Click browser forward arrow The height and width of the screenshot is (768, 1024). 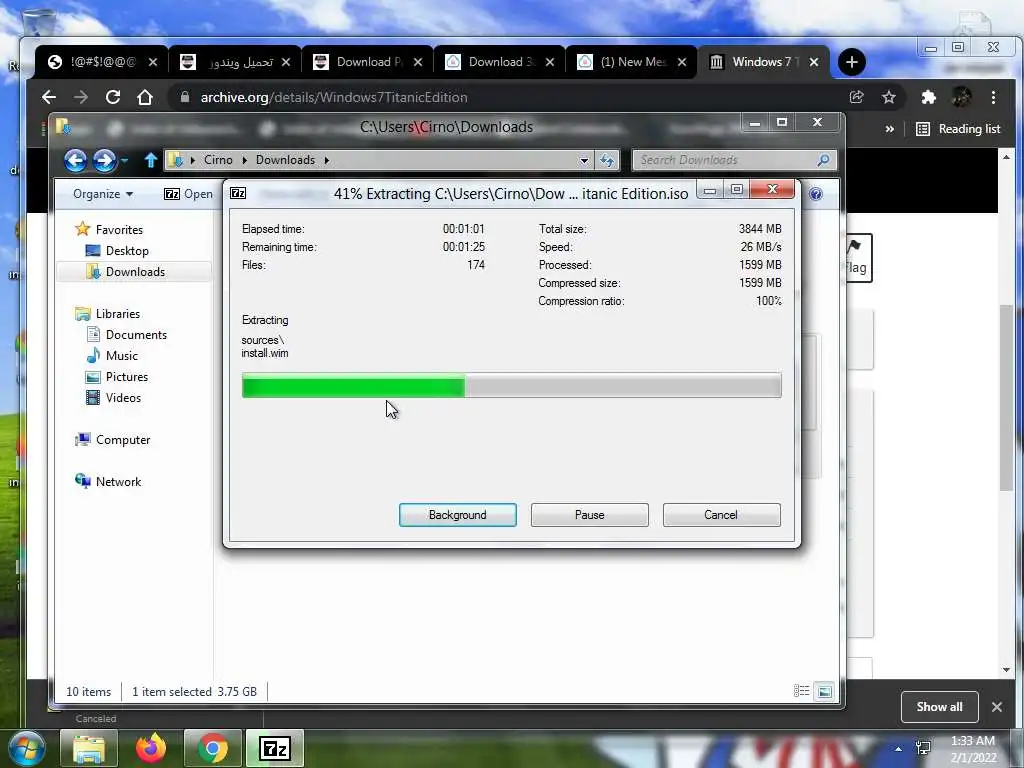[81, 97]
